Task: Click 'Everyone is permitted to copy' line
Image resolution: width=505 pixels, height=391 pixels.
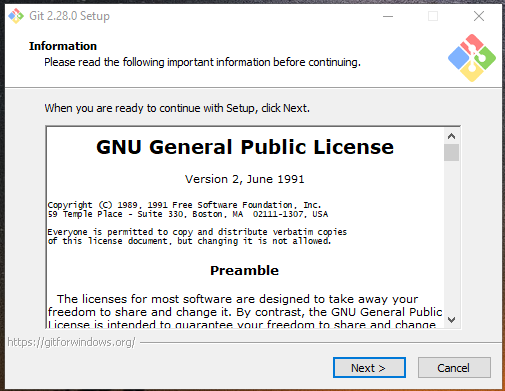Action: (x=197, y=232)
